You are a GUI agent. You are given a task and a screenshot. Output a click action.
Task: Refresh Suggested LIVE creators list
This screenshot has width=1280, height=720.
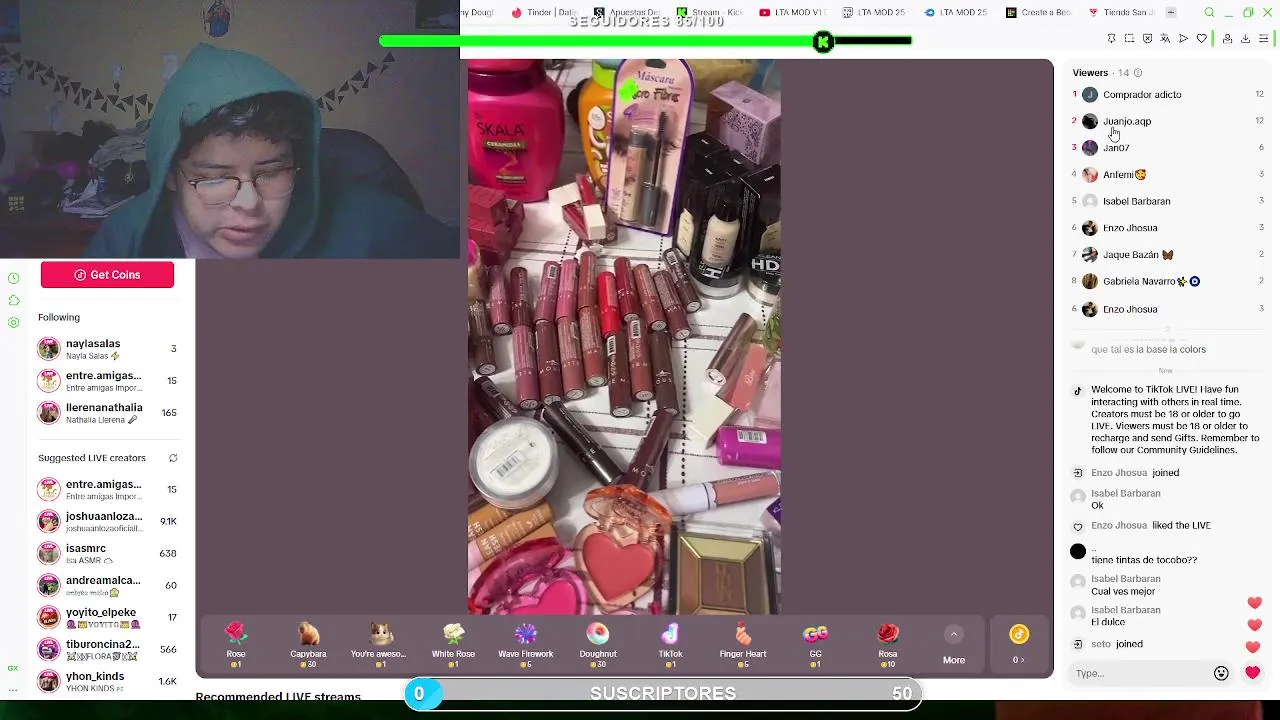coord(173,458)
